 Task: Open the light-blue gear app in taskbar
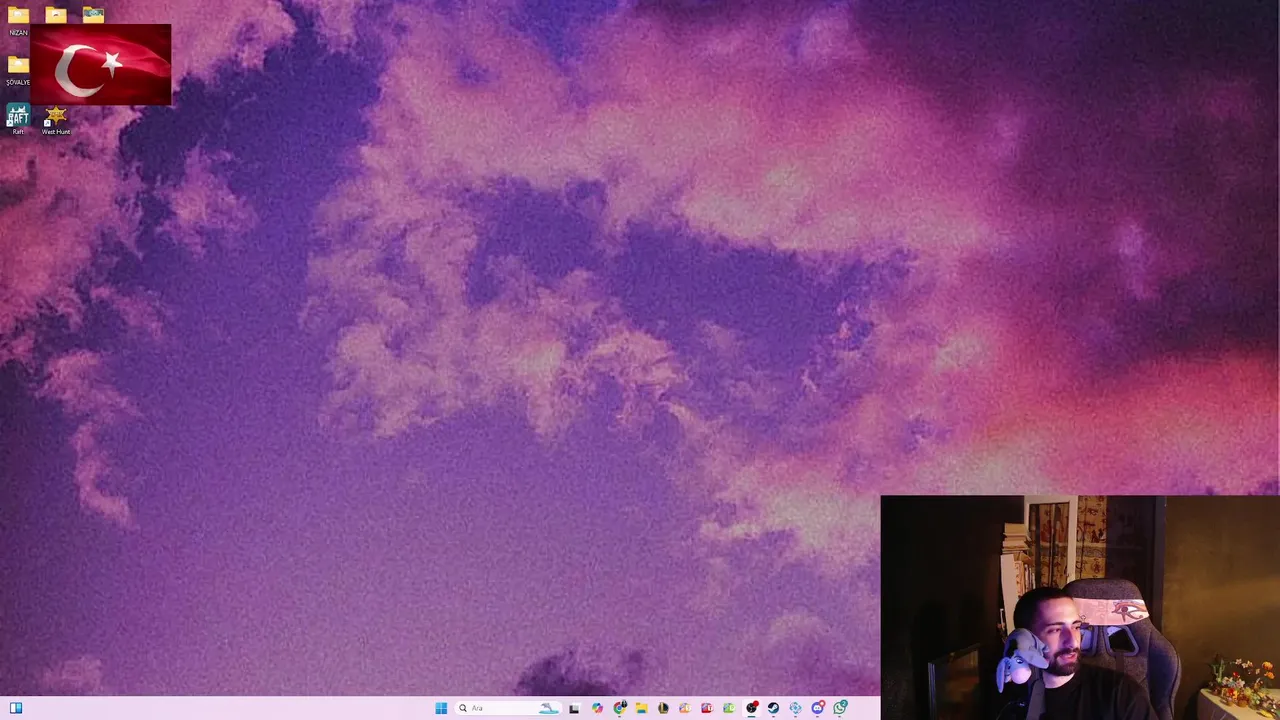coord(795,708)
